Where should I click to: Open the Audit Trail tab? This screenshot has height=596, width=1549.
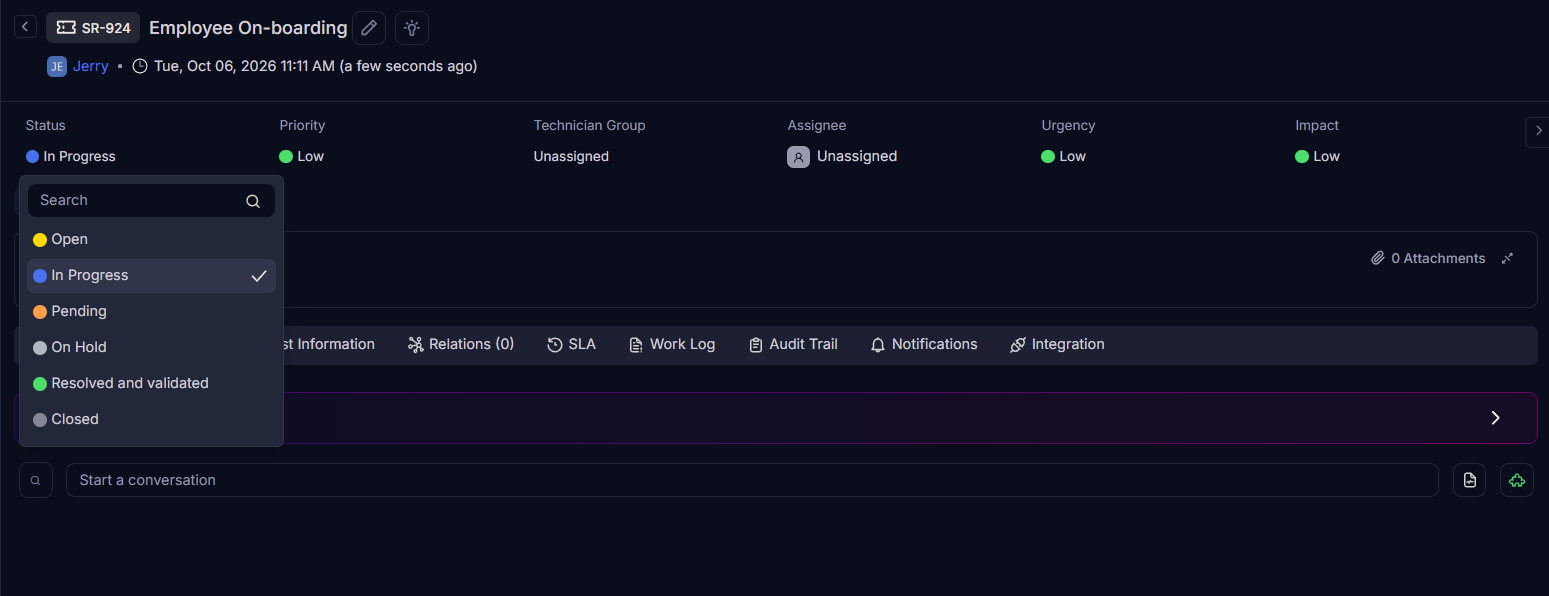pyautogui.click(x=793, y=344)
